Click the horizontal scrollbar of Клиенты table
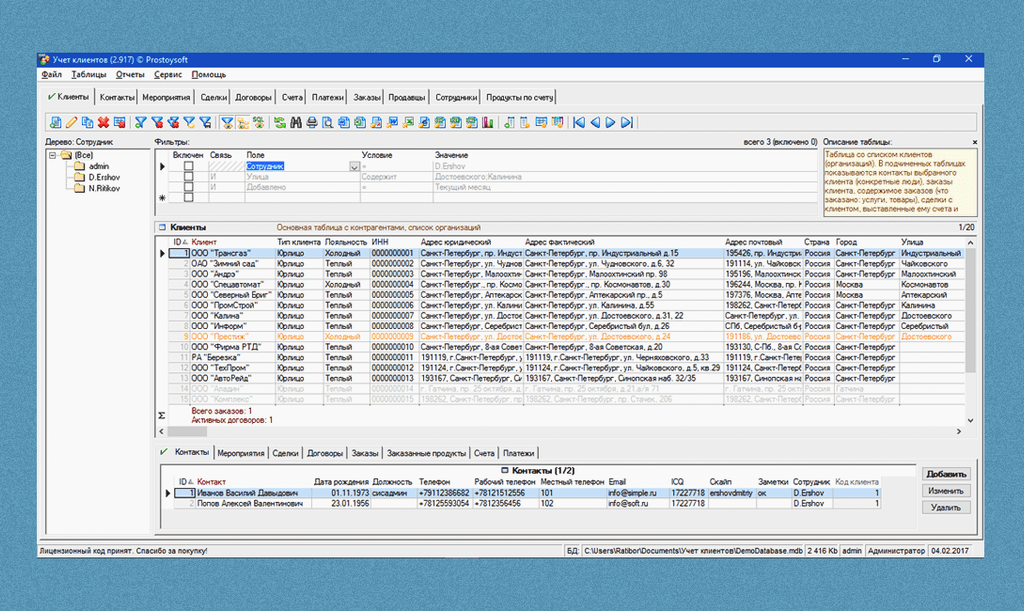1024x611 pixels. click(562, 431)
